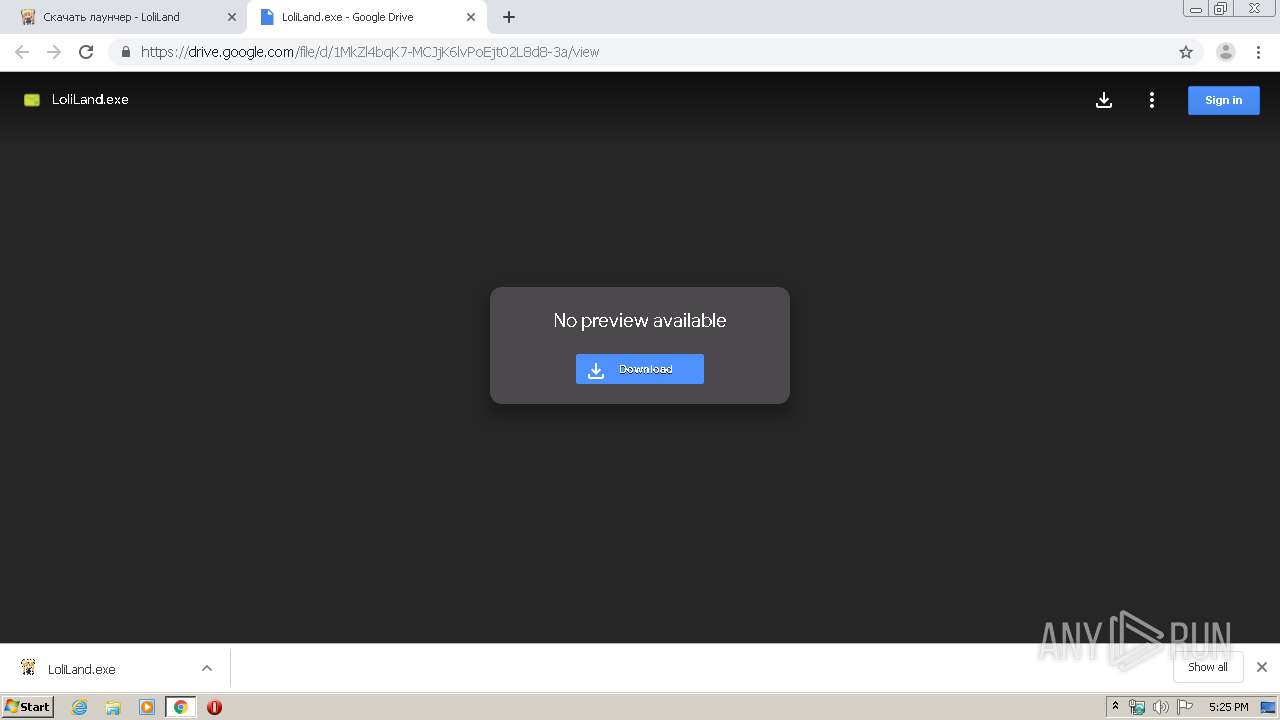Click the red Opera-style taskbar icon
The image size is (1280, 720).
coord(214,707)
